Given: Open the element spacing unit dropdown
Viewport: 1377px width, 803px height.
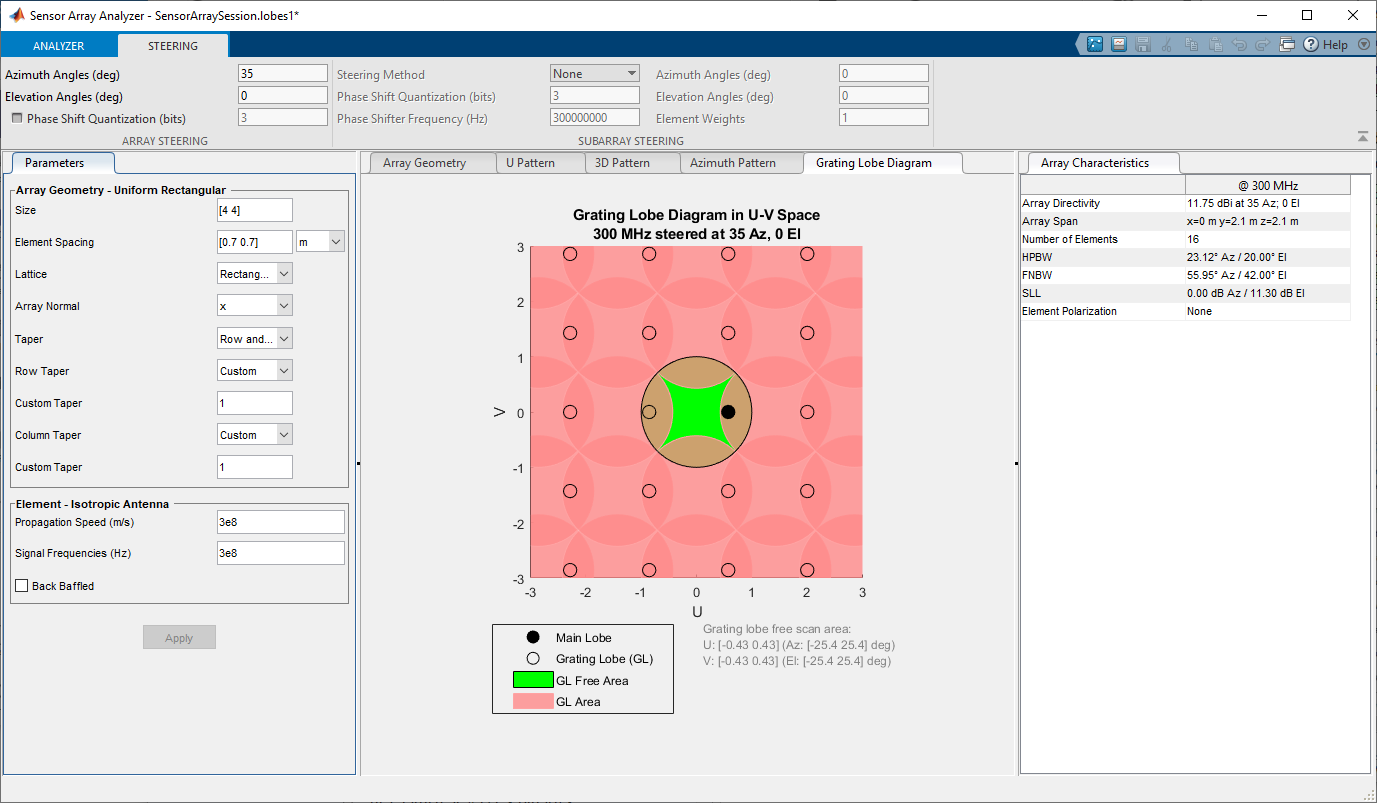Looking at the screenshot, I should pyautogui.click(x=321, y=241).
